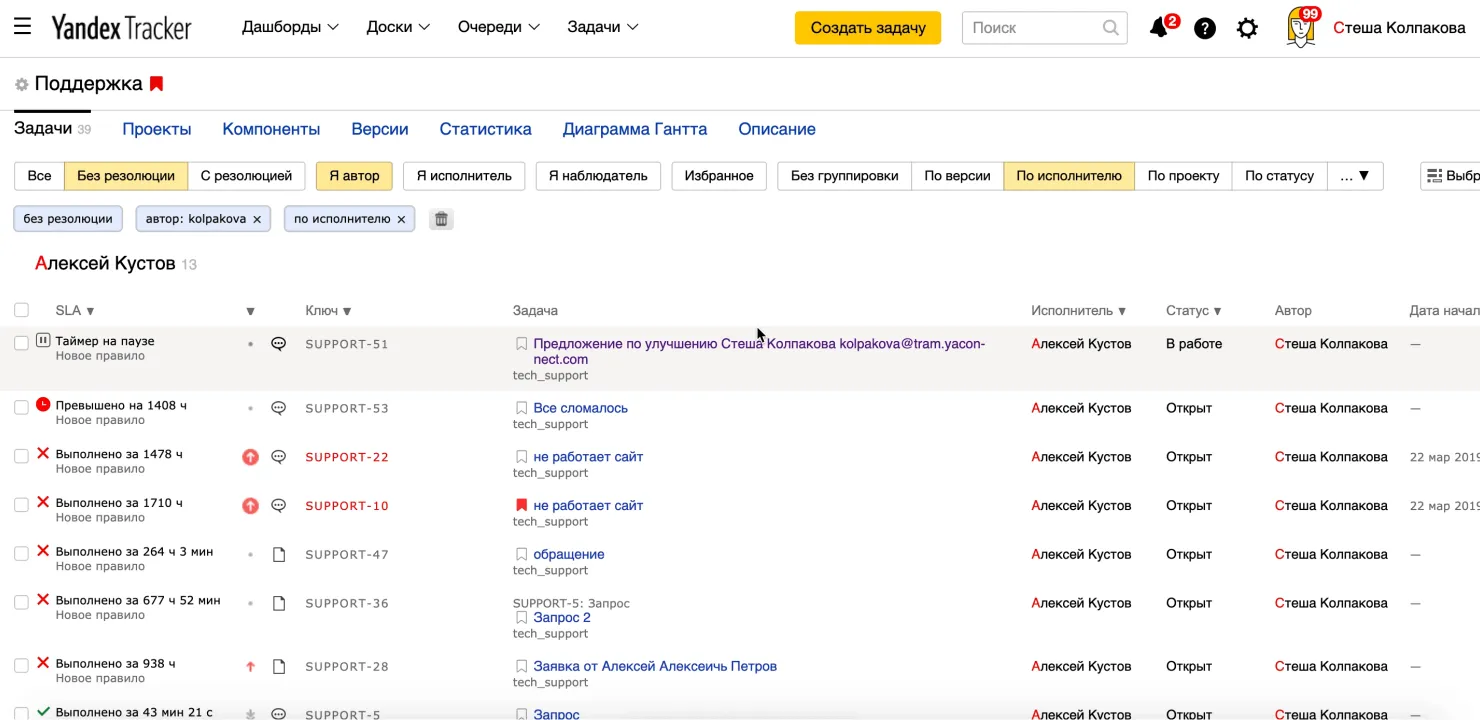Screen dimensions: 1480x720
Task: Click the trash icon to clear filters
Action: click(x=441, y=218)
